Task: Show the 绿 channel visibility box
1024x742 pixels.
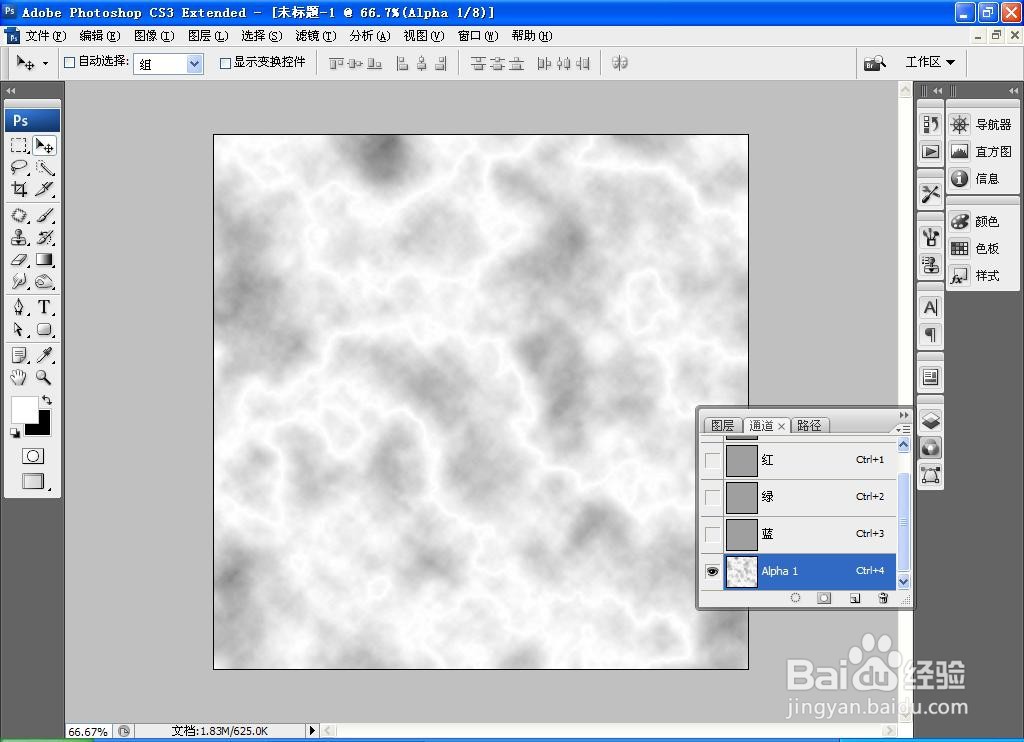Action: click(x=712, y=497)
